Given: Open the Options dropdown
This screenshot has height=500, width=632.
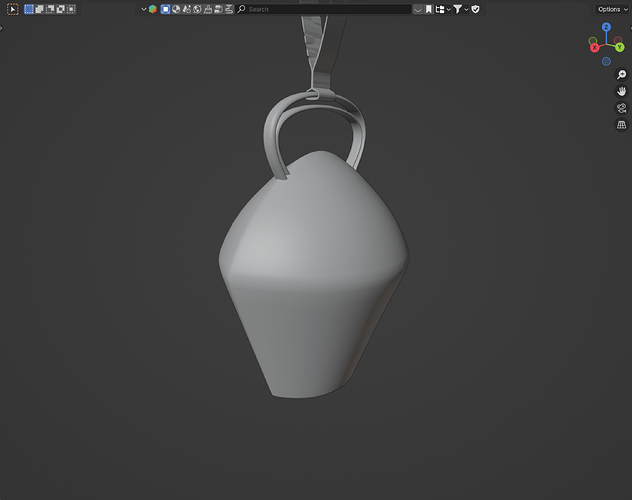Looking at the screenshot, I should tap(612, 9).
